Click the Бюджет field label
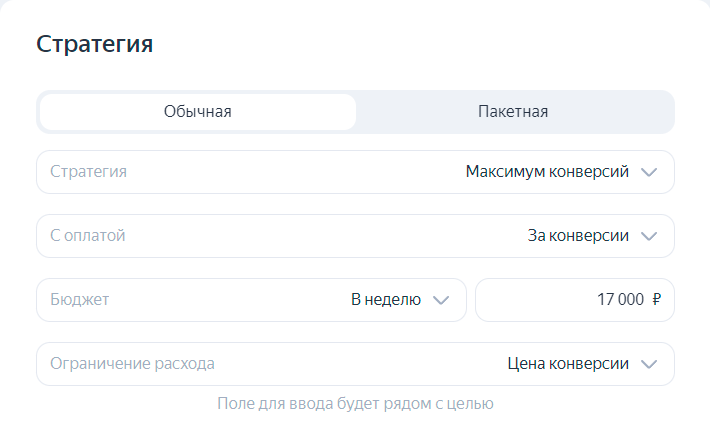 coord(79,300)
